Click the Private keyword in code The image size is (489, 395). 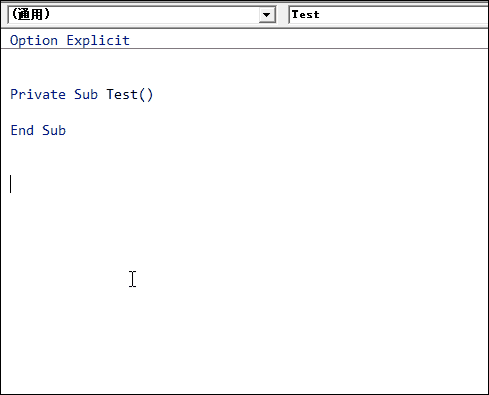pyautogui.click(x=38, y=94)
